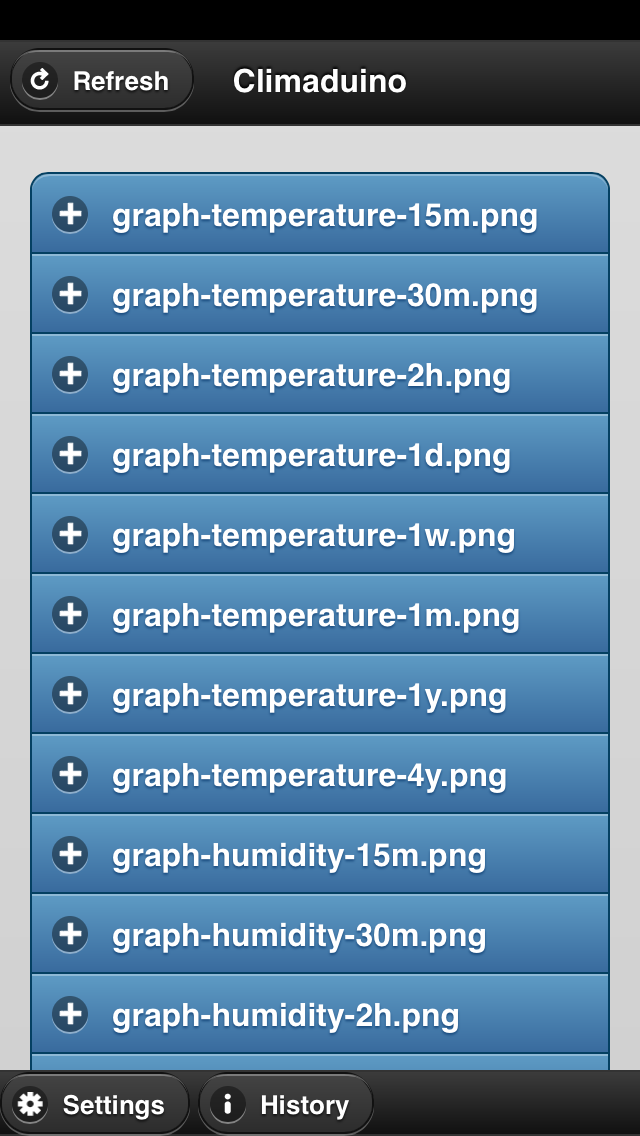Tap the Refresh button text
This screenshot has width=640, height=1136.
point(121,81)
